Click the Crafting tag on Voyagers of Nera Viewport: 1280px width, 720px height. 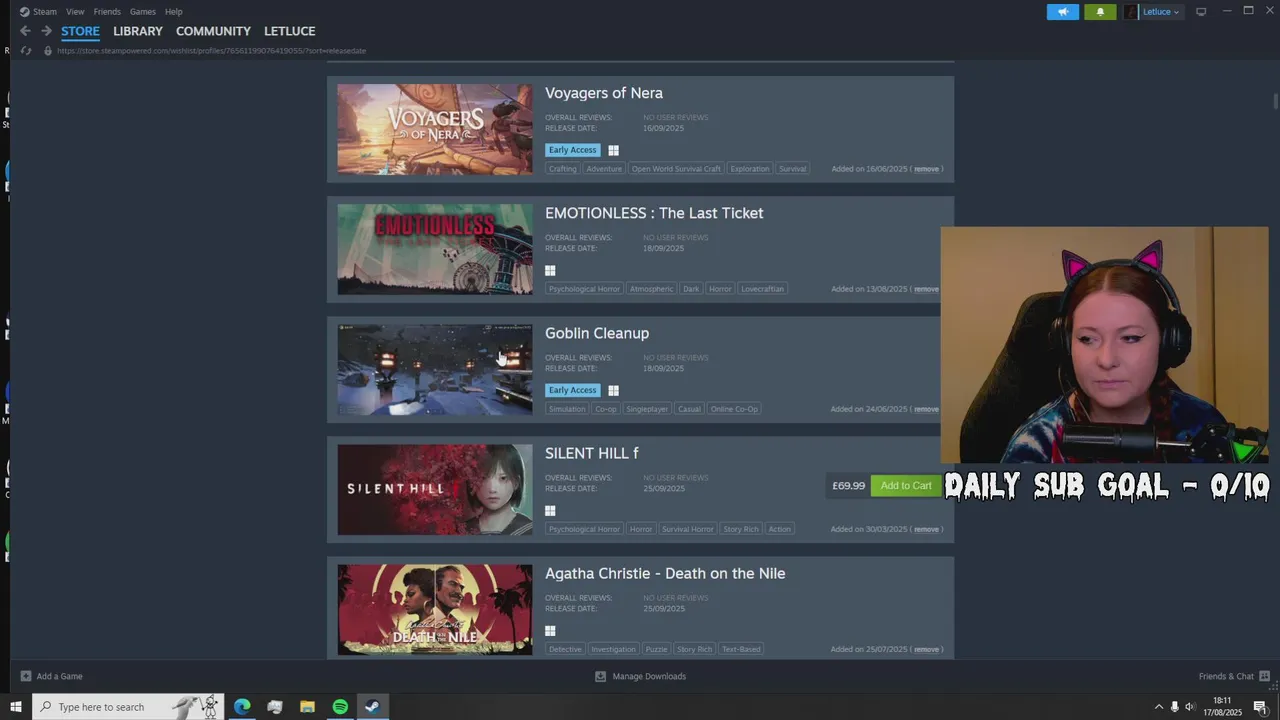coord(562,169)
